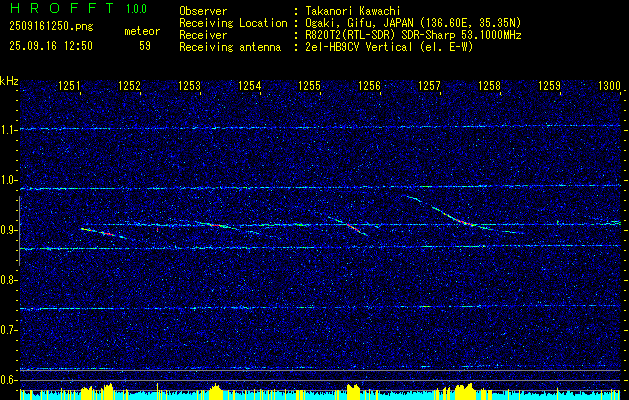Click the 1254 time marker
629x400 pixels.
coord(250,86)
